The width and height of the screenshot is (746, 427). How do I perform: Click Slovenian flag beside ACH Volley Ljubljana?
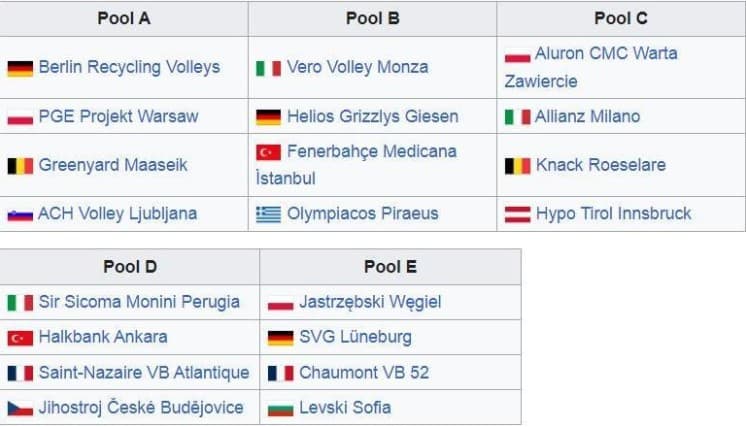pyautogui.click(x=20, y=214)
